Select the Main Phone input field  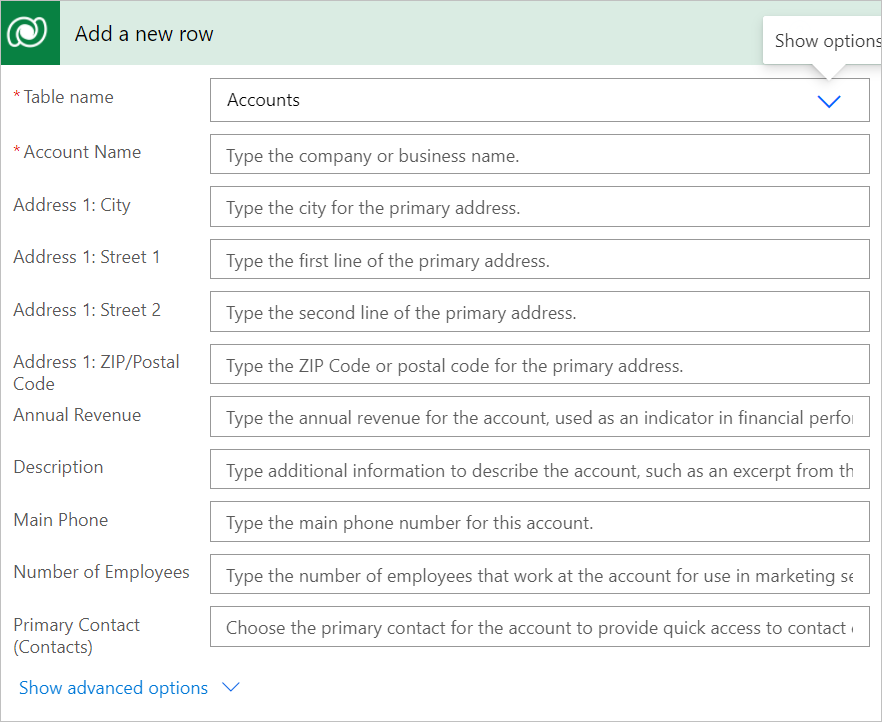tap(540, 522)
